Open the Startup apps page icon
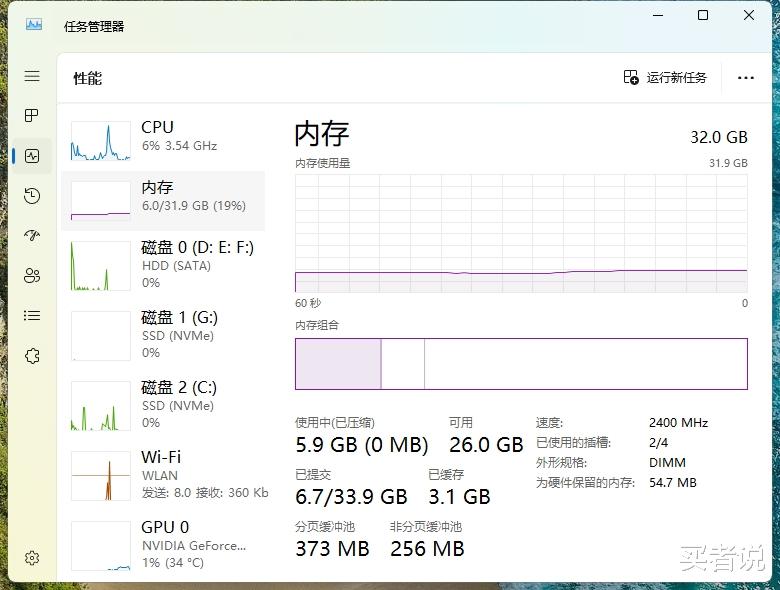 (32, 236)
